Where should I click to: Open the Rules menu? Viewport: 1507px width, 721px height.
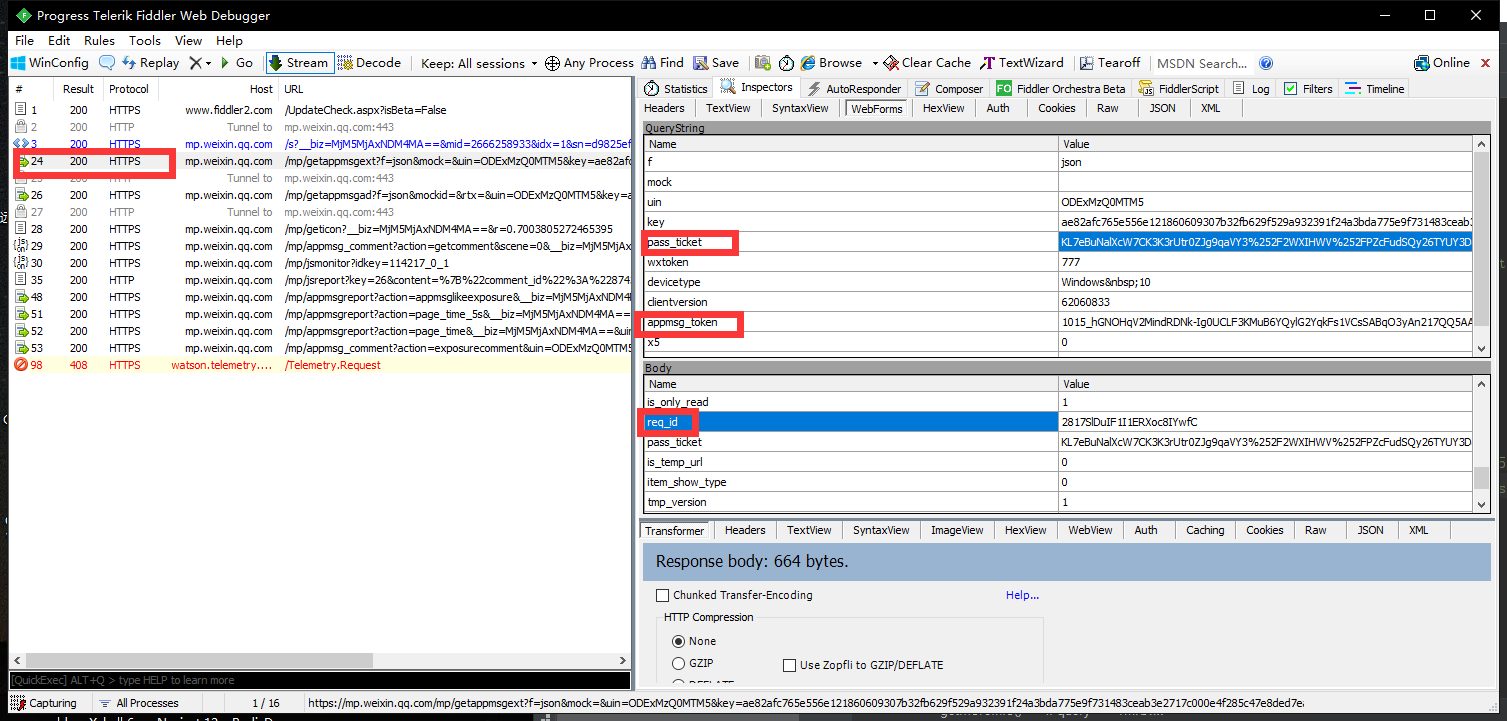point(99,41)
